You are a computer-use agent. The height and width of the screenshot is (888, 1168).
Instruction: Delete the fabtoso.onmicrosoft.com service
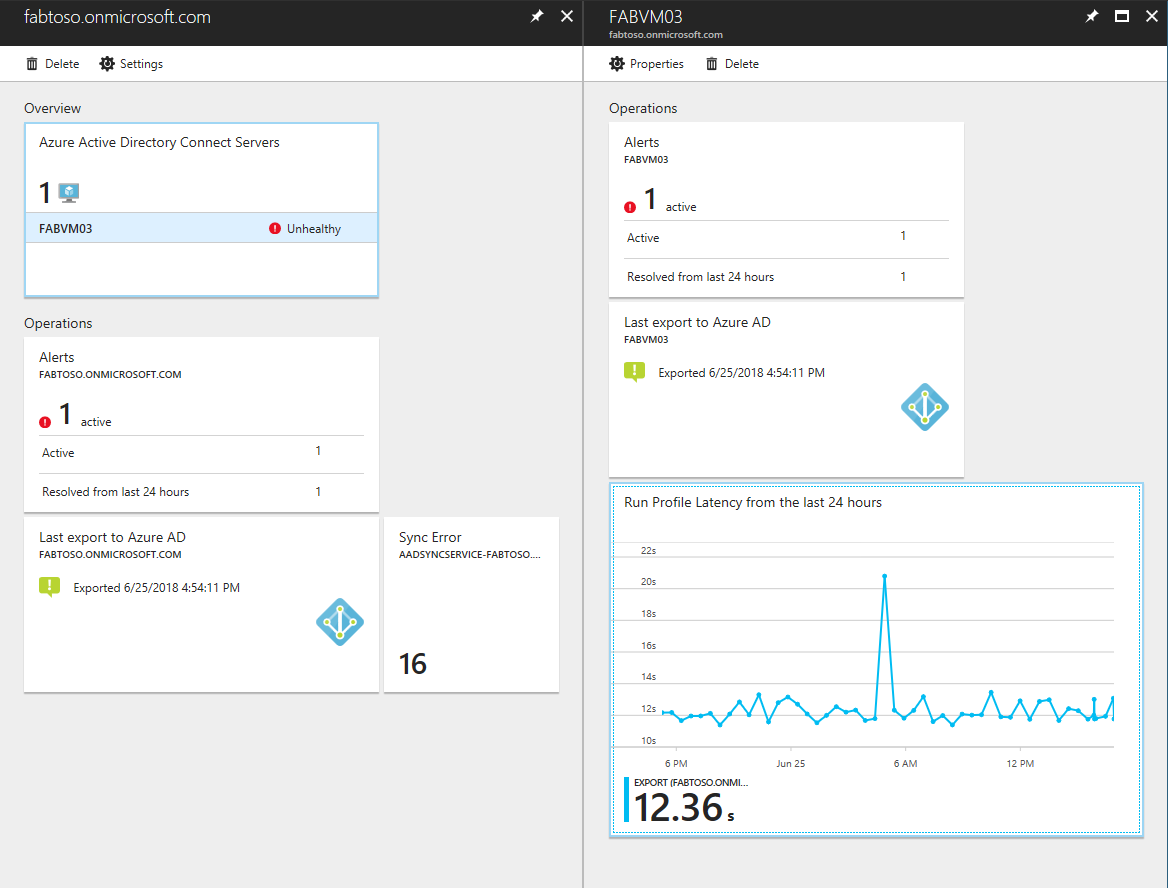tap(52, 64)
